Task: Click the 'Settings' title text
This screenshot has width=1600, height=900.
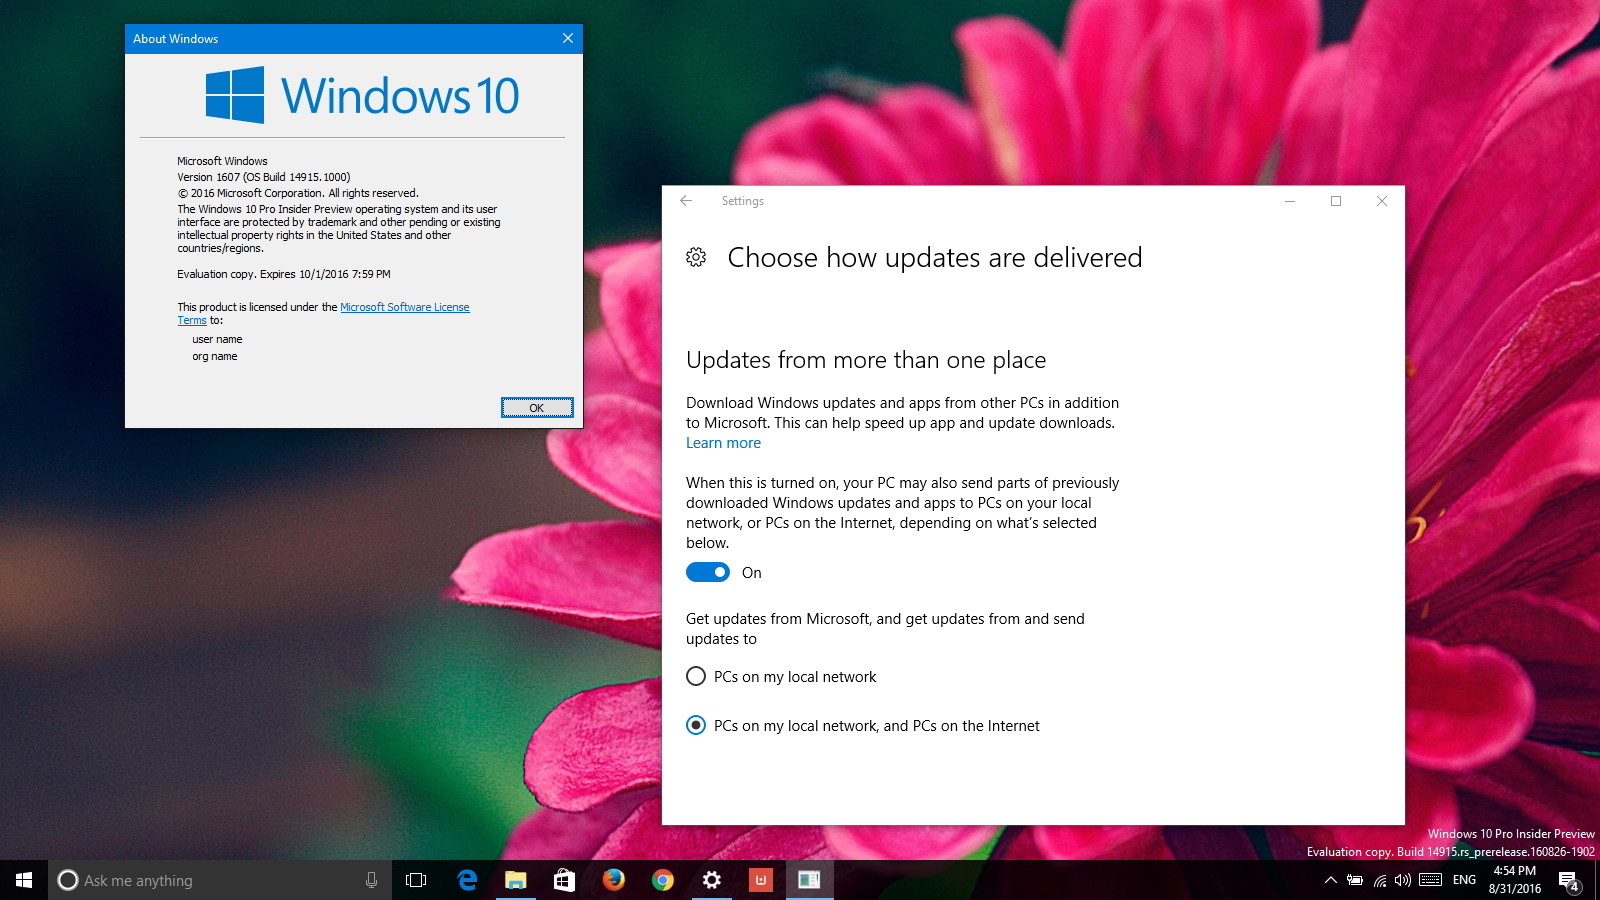Action: click(743, 201)
